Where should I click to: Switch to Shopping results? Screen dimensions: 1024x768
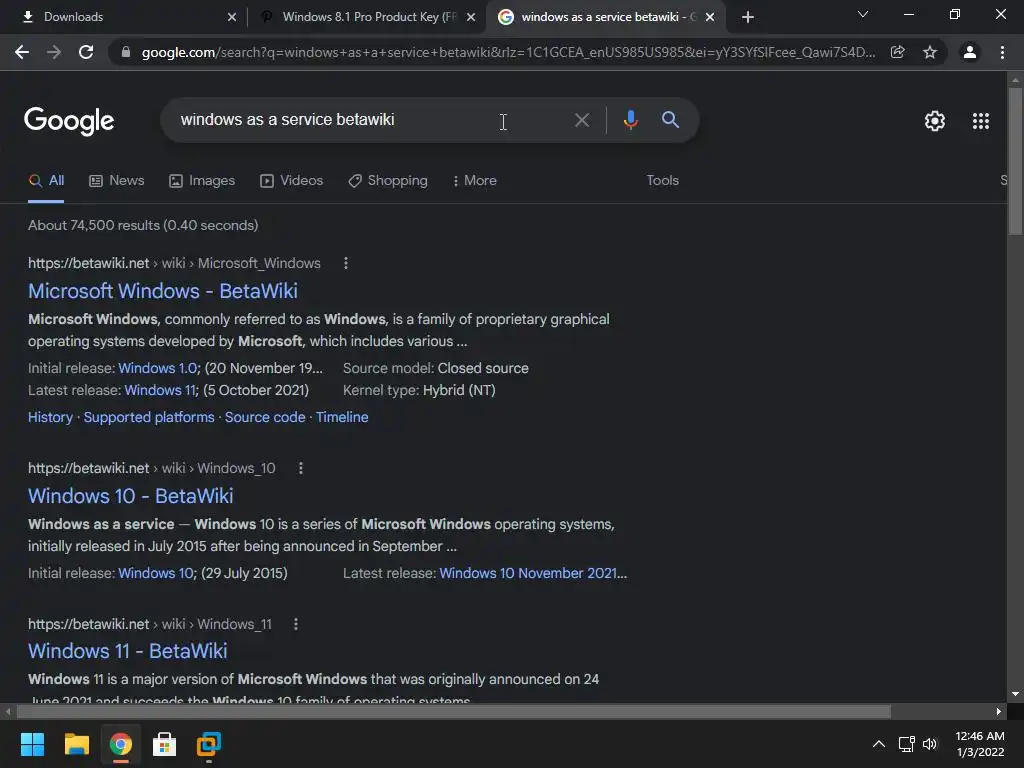point(388,181)
